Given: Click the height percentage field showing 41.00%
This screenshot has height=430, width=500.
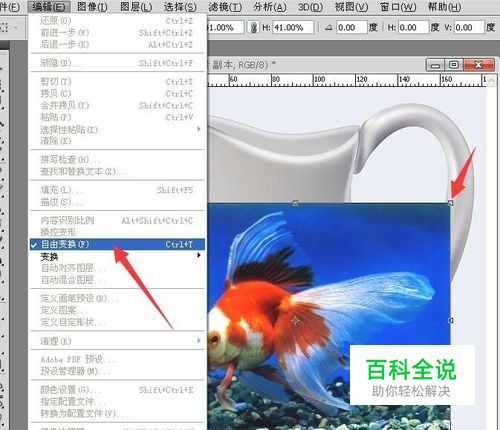Looking at the screenshot, I should 293,27.
